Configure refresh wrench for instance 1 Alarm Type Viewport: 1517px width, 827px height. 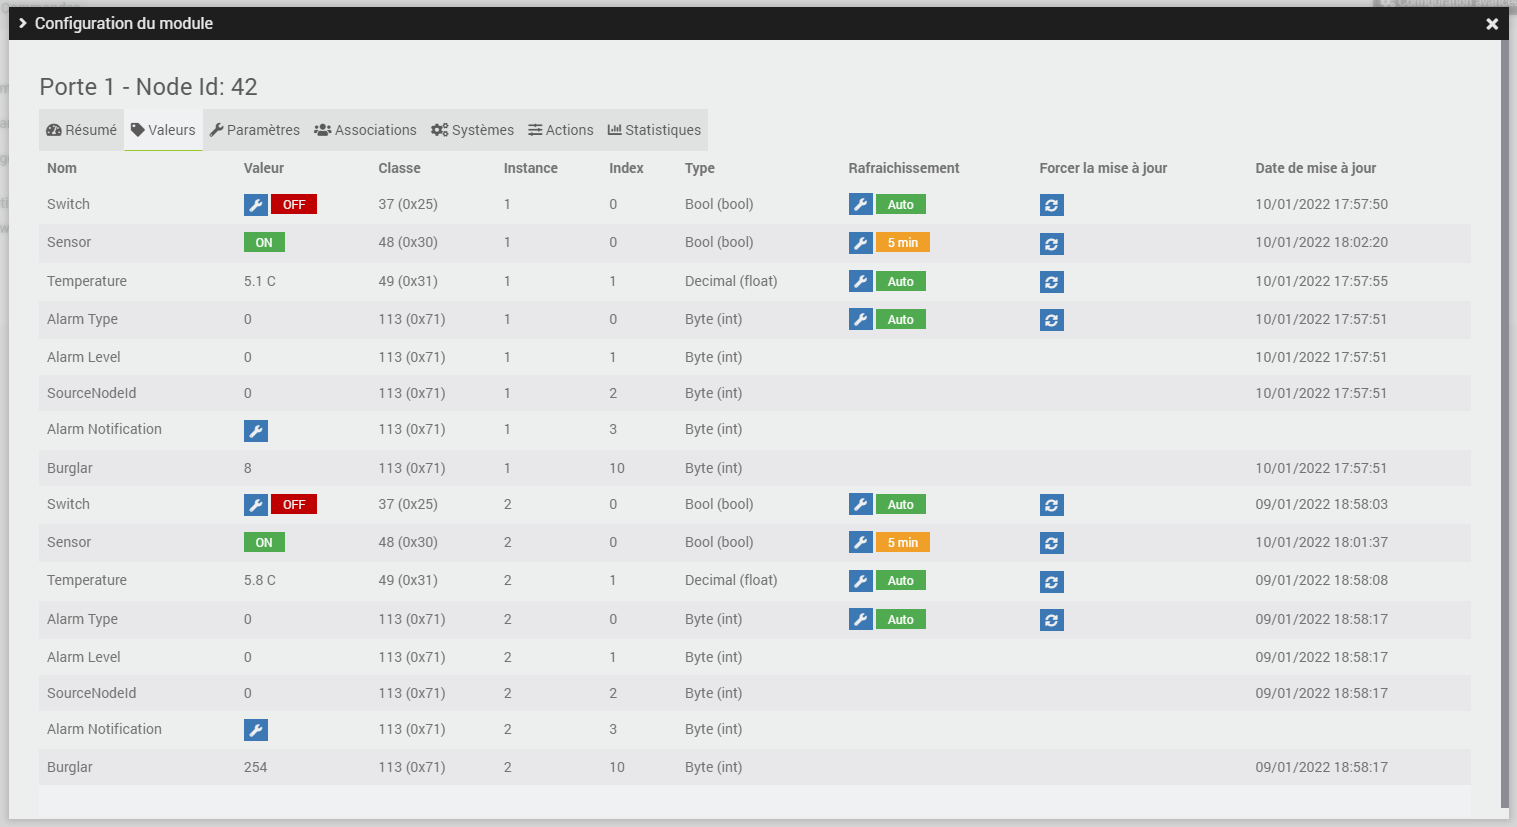pos(861,320)
